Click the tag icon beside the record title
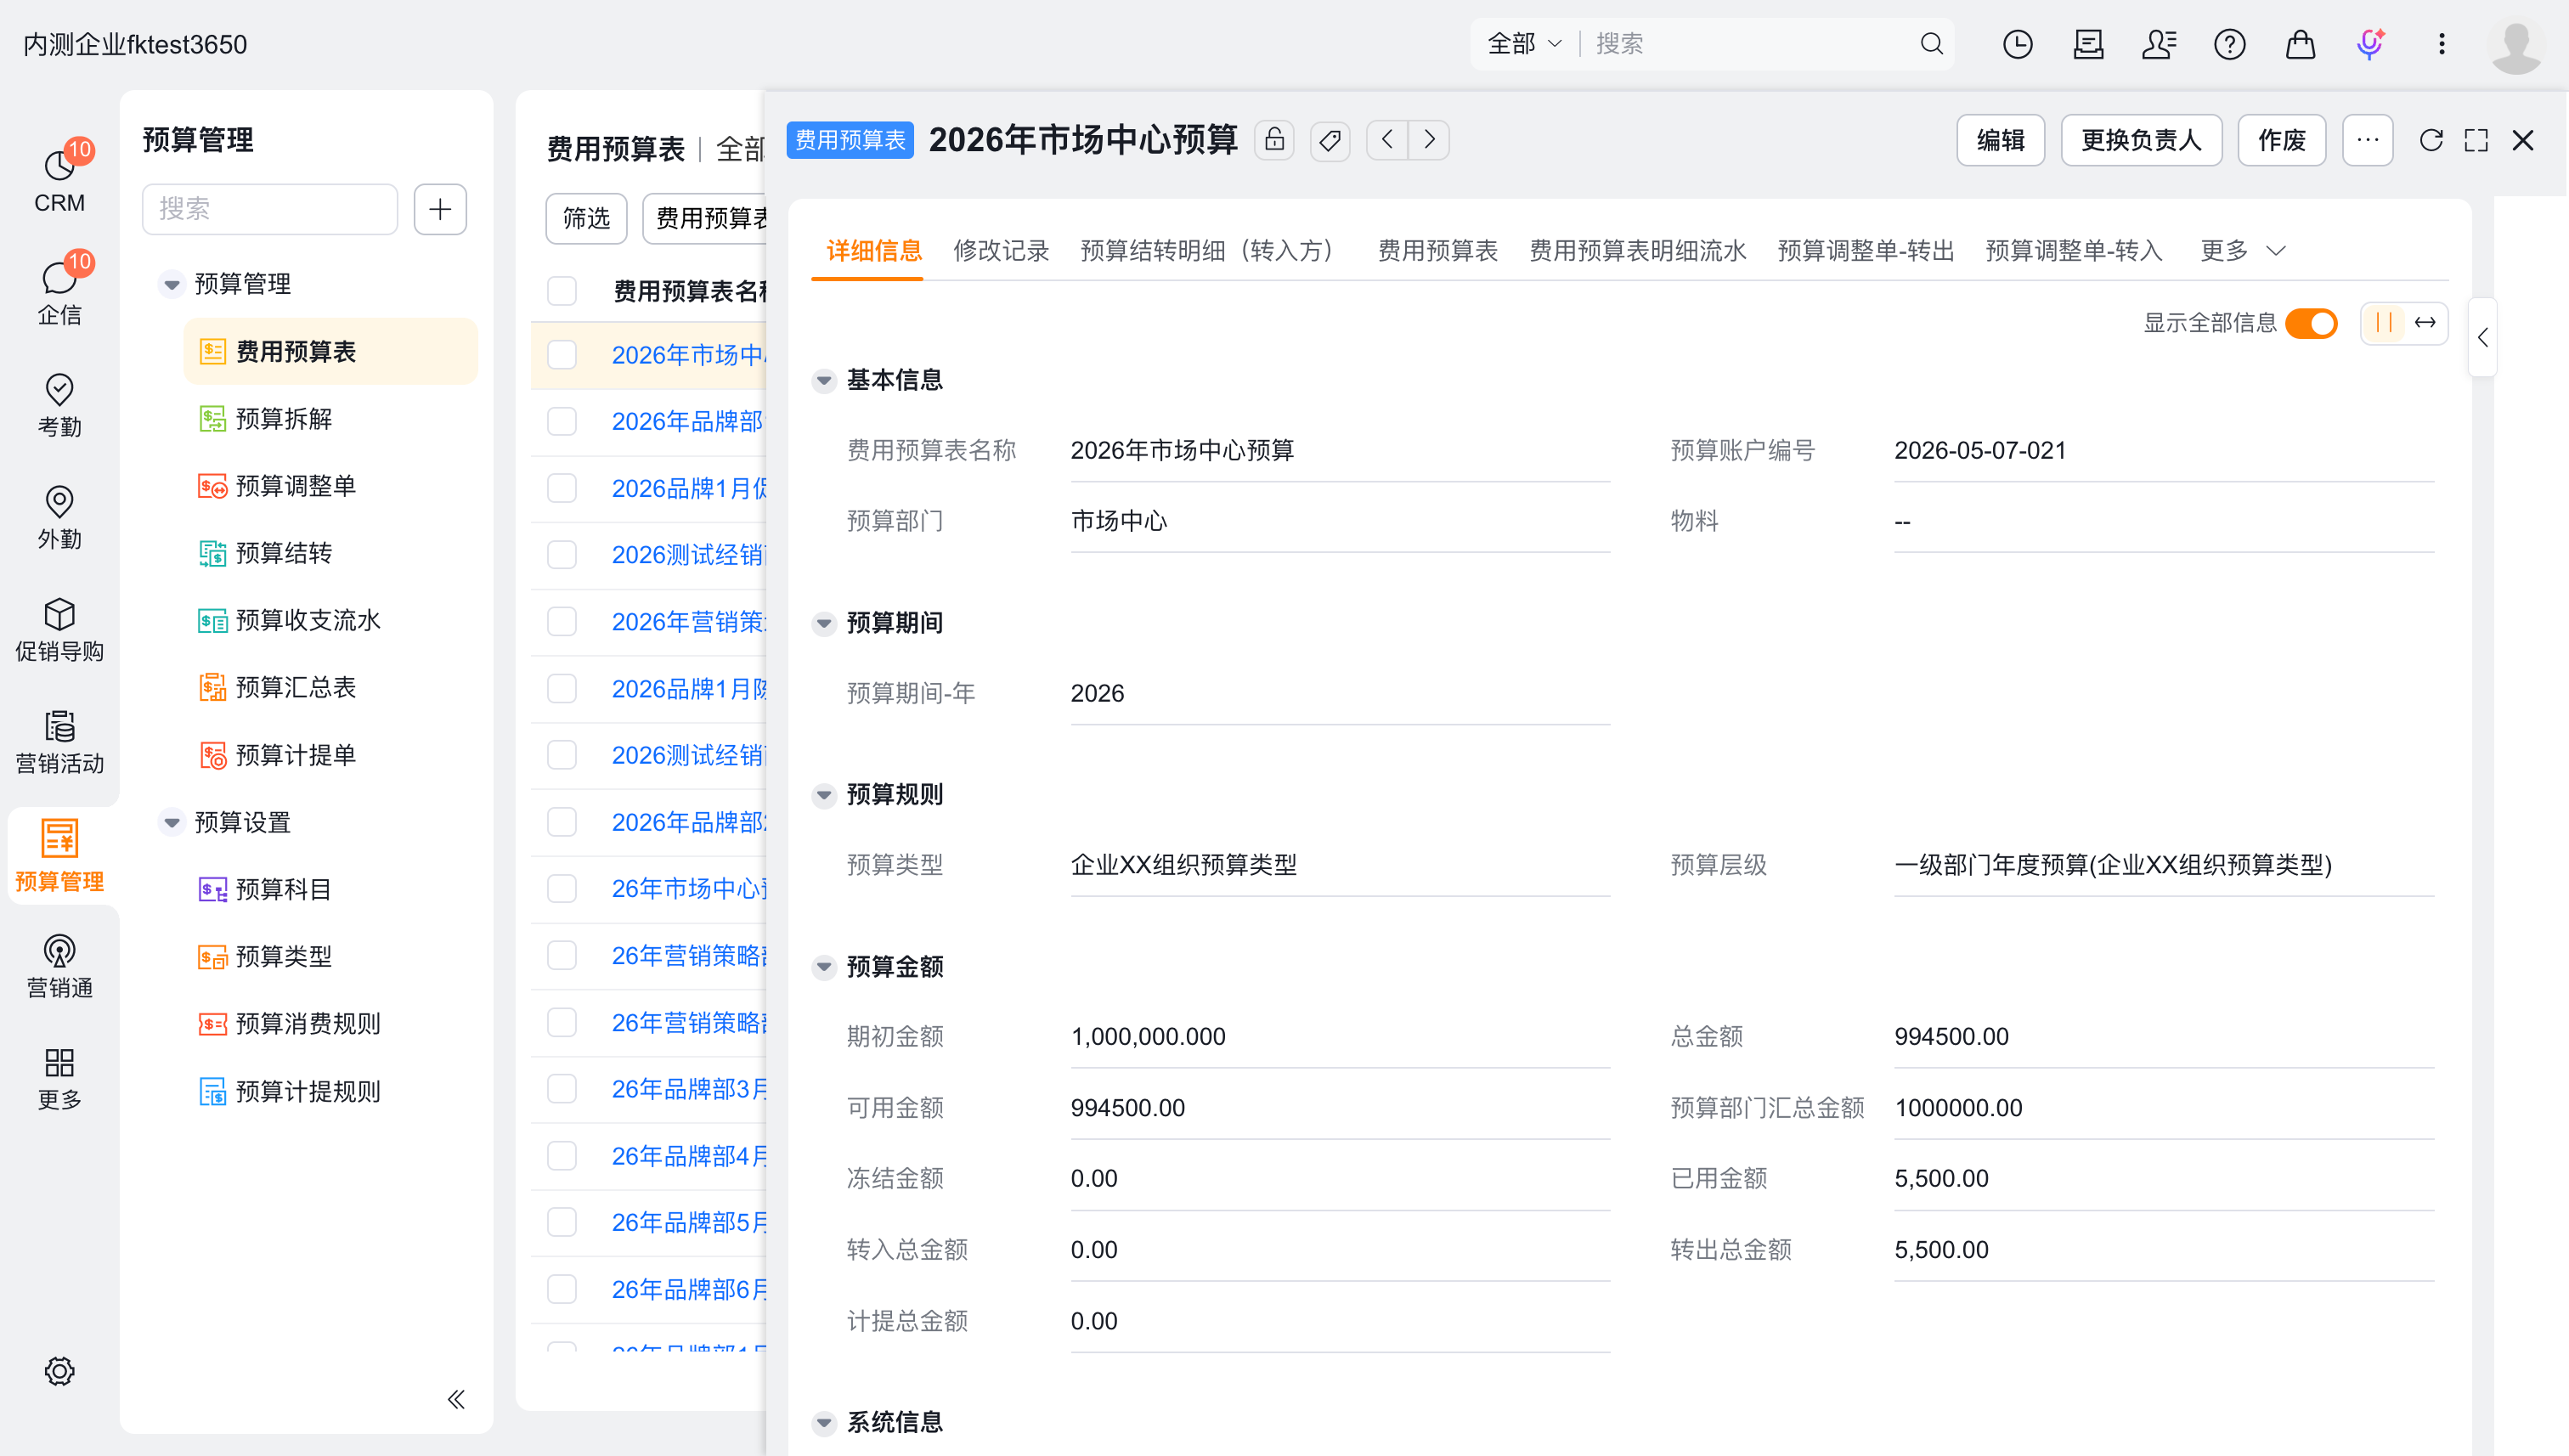The height and width of the screenshot is (1456, 2569). tap(1330, 140)
